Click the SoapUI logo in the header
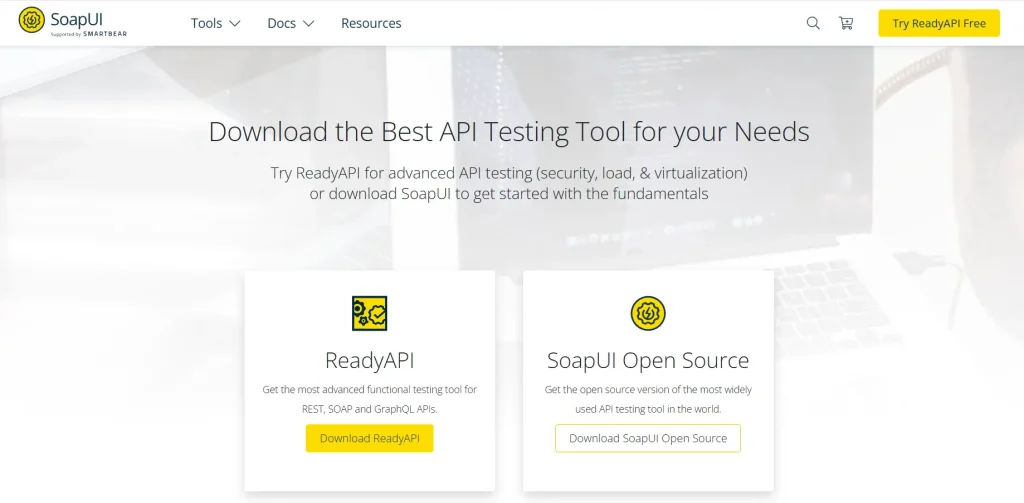Image resolution: width=1024 pixels, height=503 pixels. tap(72, 23)
